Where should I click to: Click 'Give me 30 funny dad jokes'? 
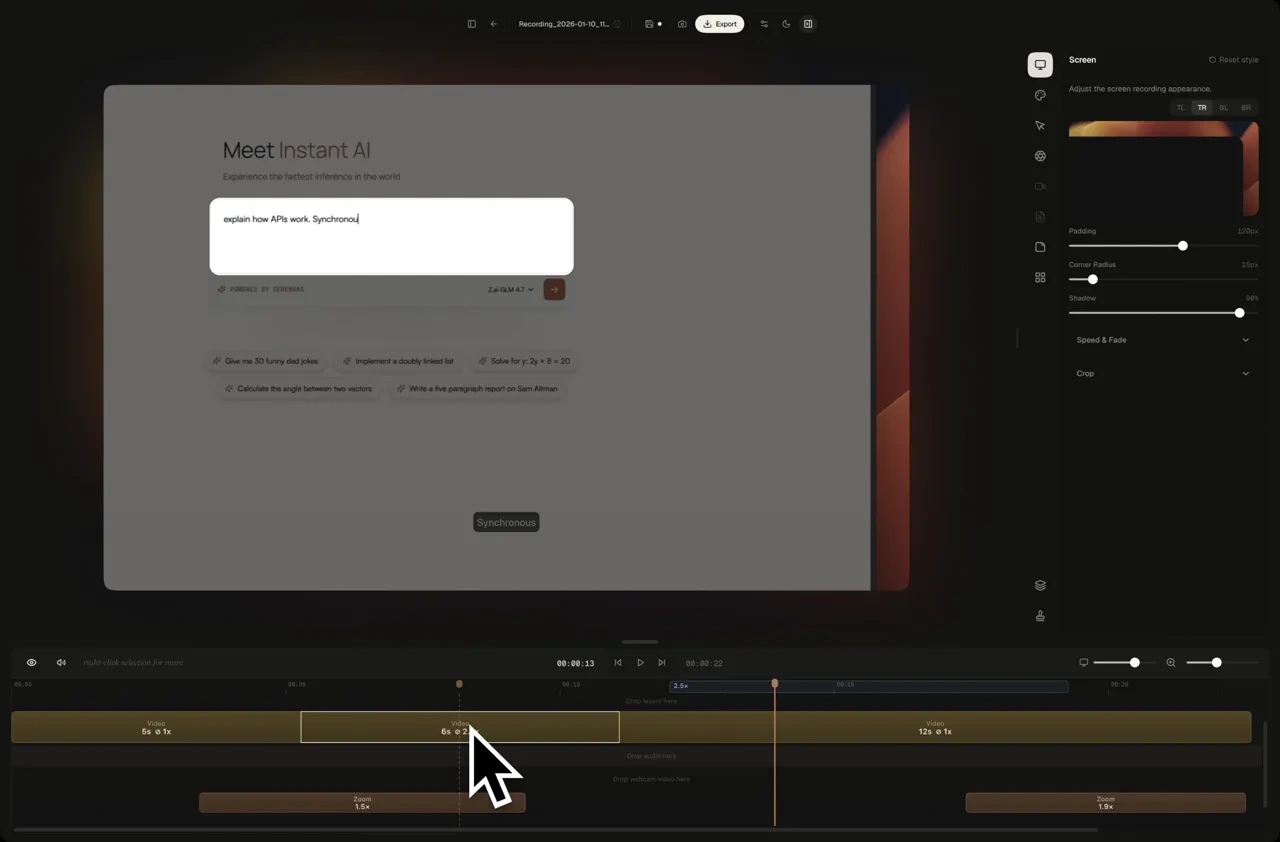(266, 361)
